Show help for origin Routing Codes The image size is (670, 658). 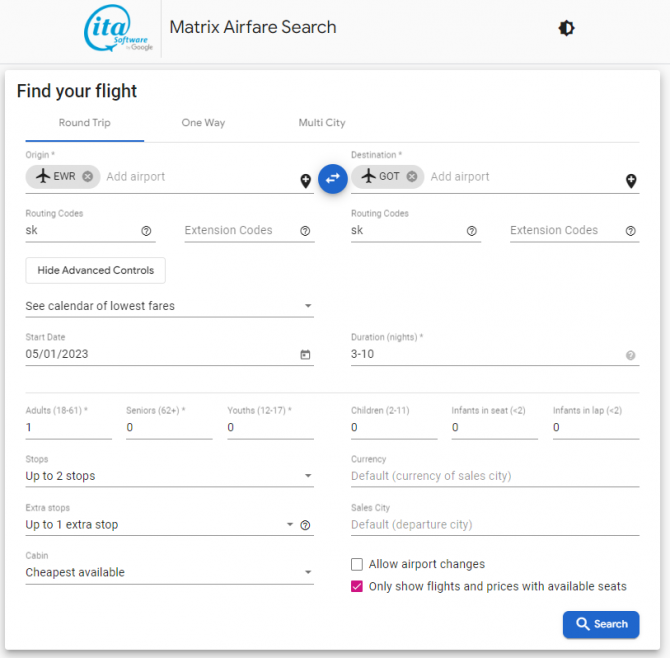[146, 231]
